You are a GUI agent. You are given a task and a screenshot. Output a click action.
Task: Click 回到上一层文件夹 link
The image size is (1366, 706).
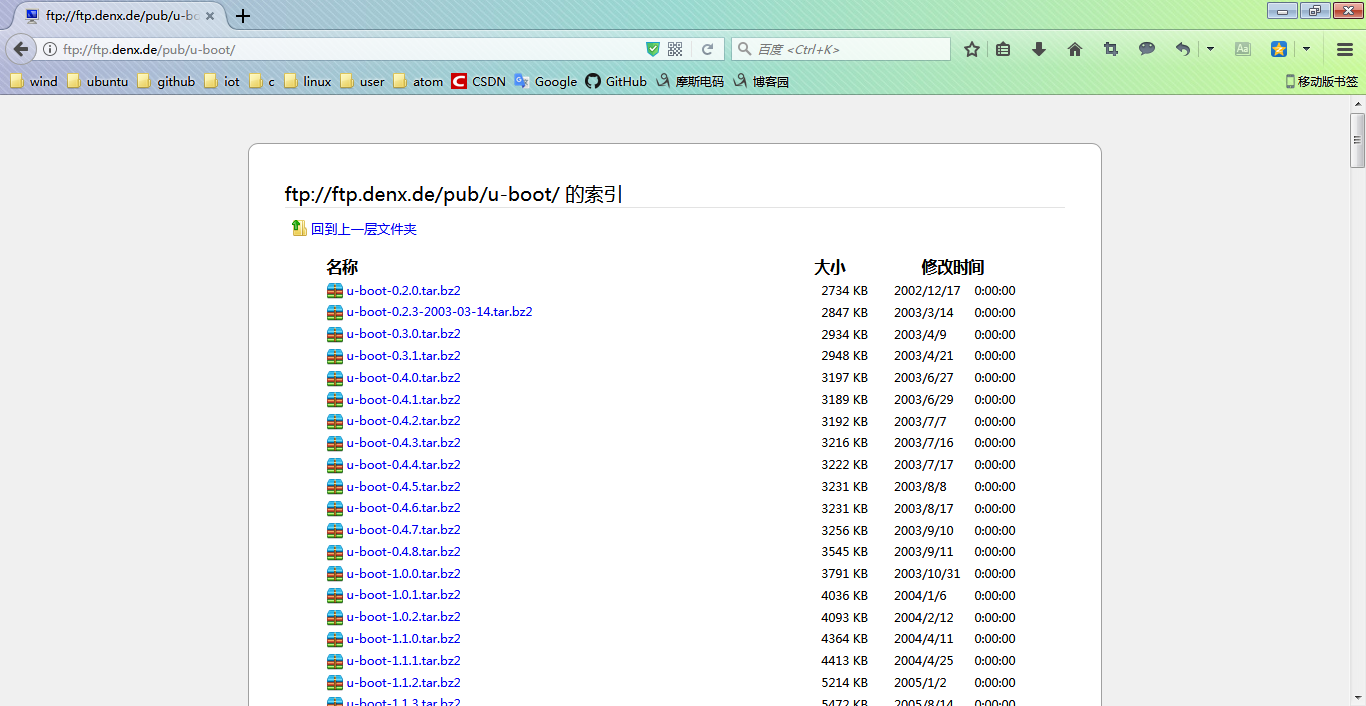pos(364,229)
